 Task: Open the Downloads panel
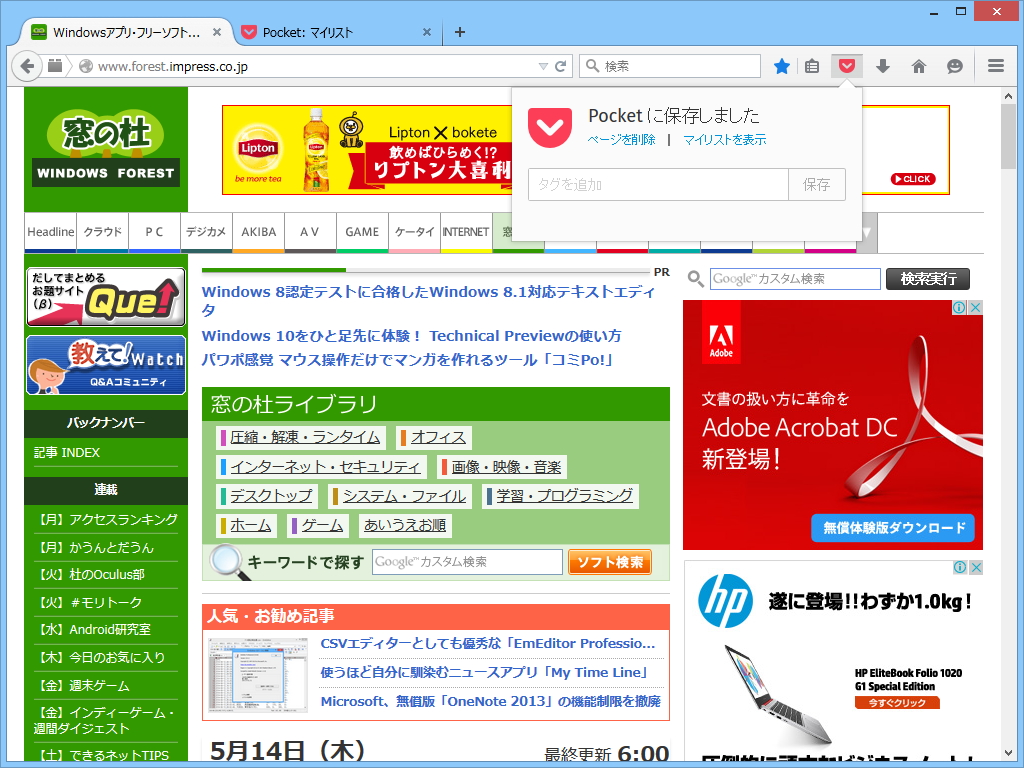coord(882,65)
